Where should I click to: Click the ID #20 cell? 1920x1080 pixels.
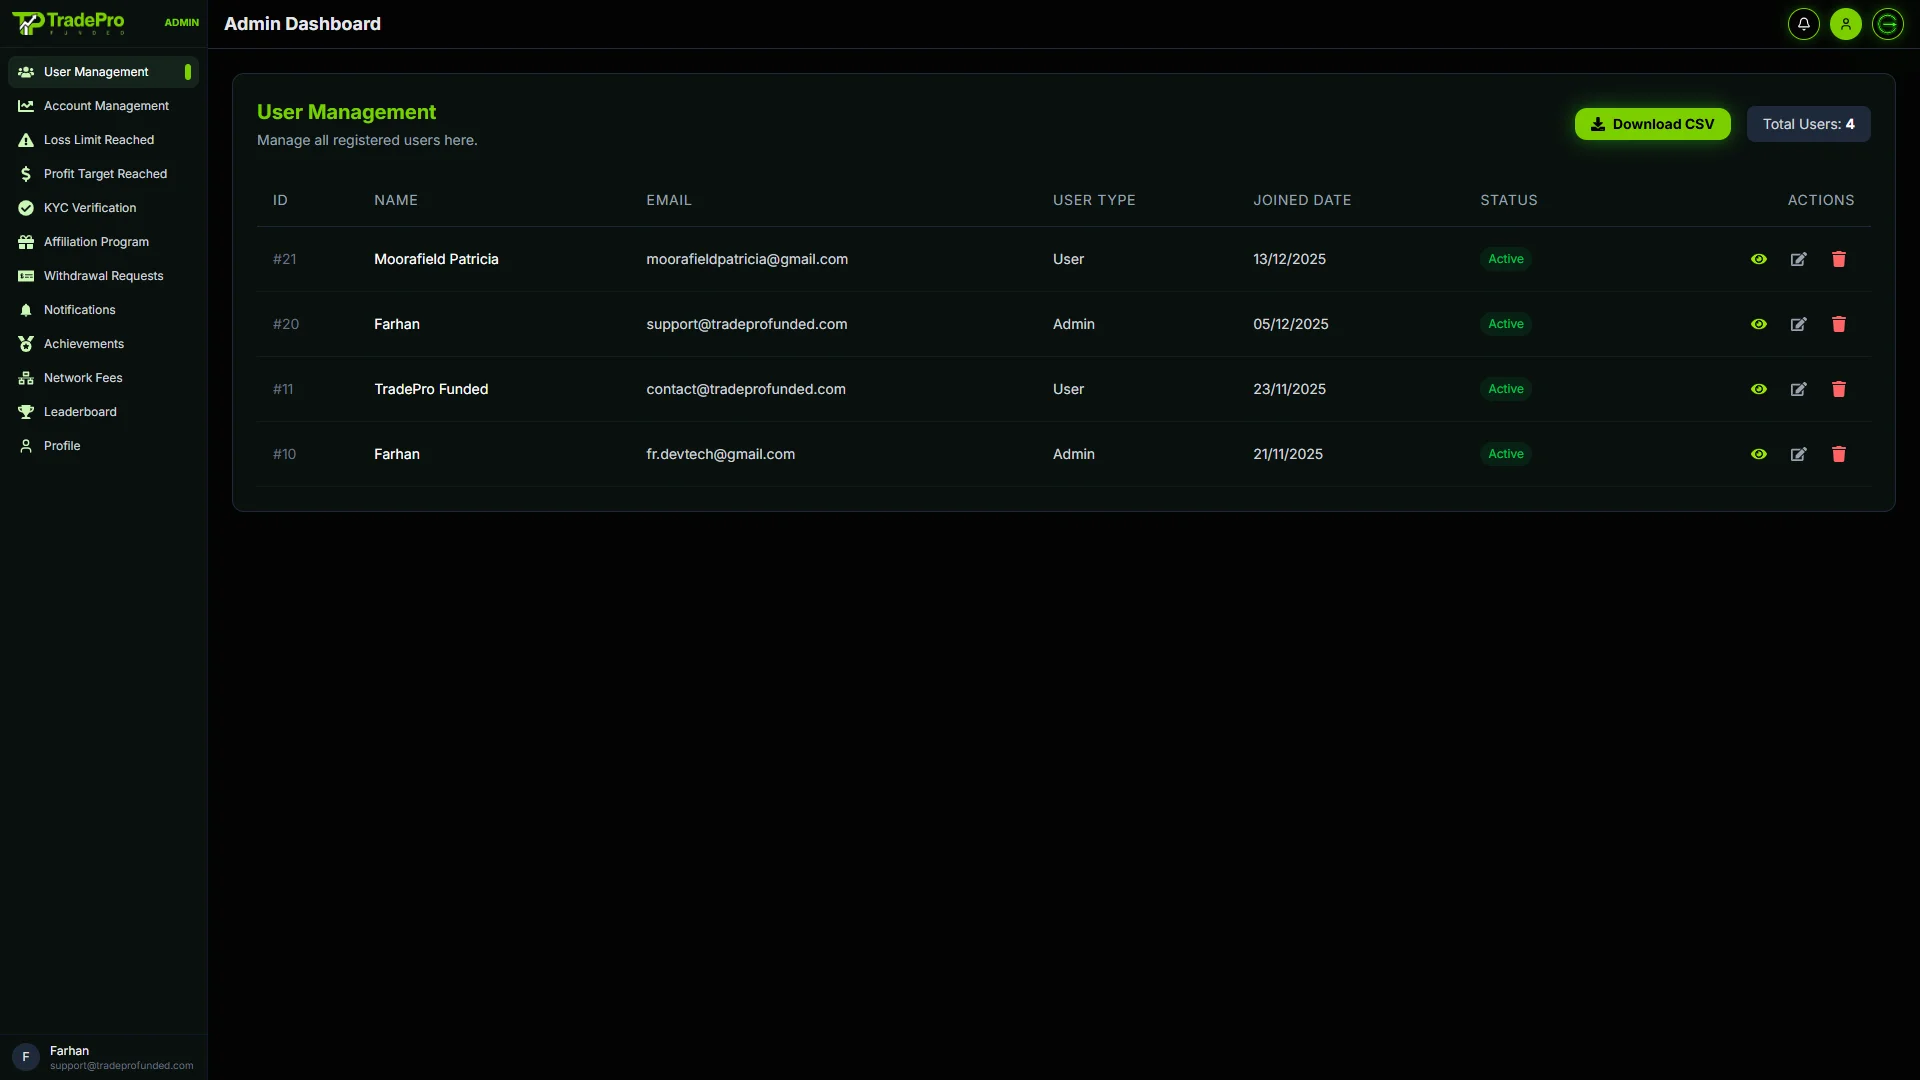pos(286,324)
